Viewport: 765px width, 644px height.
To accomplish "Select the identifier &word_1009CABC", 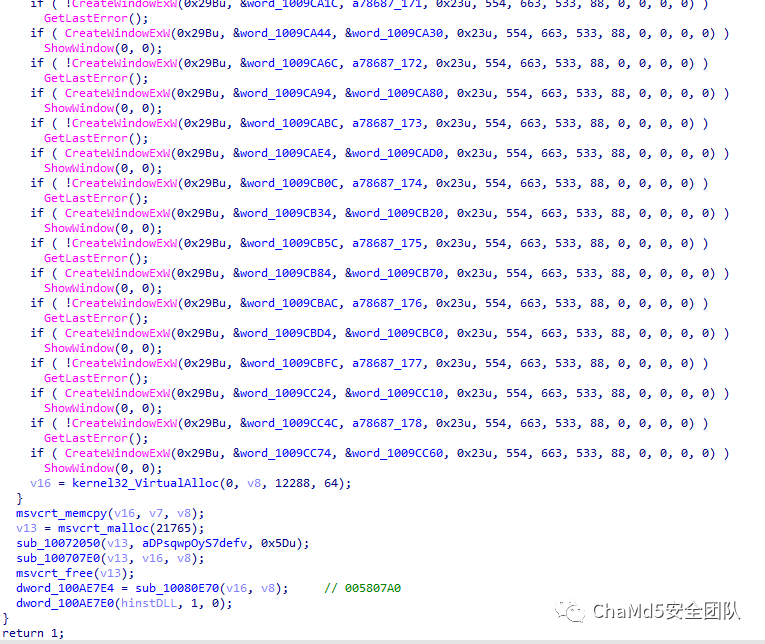I will [x=289, y=123].
